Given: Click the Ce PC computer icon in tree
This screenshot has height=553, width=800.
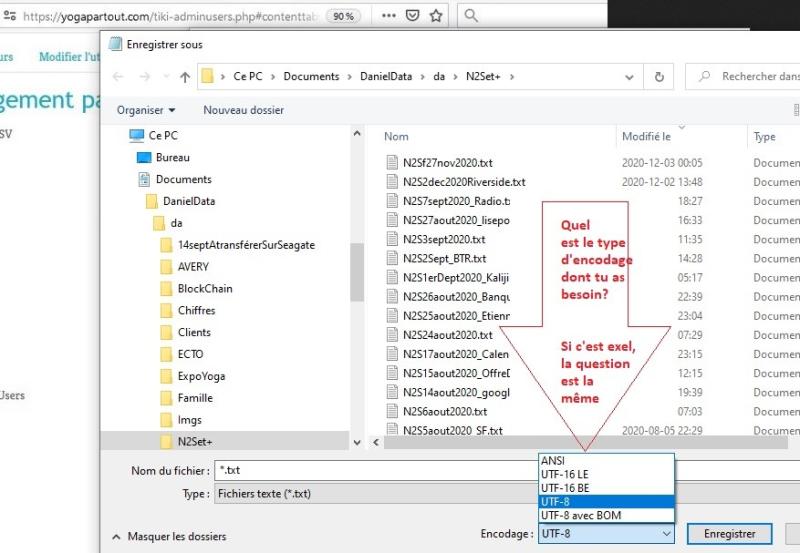Looking at the screenshot, I should 137,135.
